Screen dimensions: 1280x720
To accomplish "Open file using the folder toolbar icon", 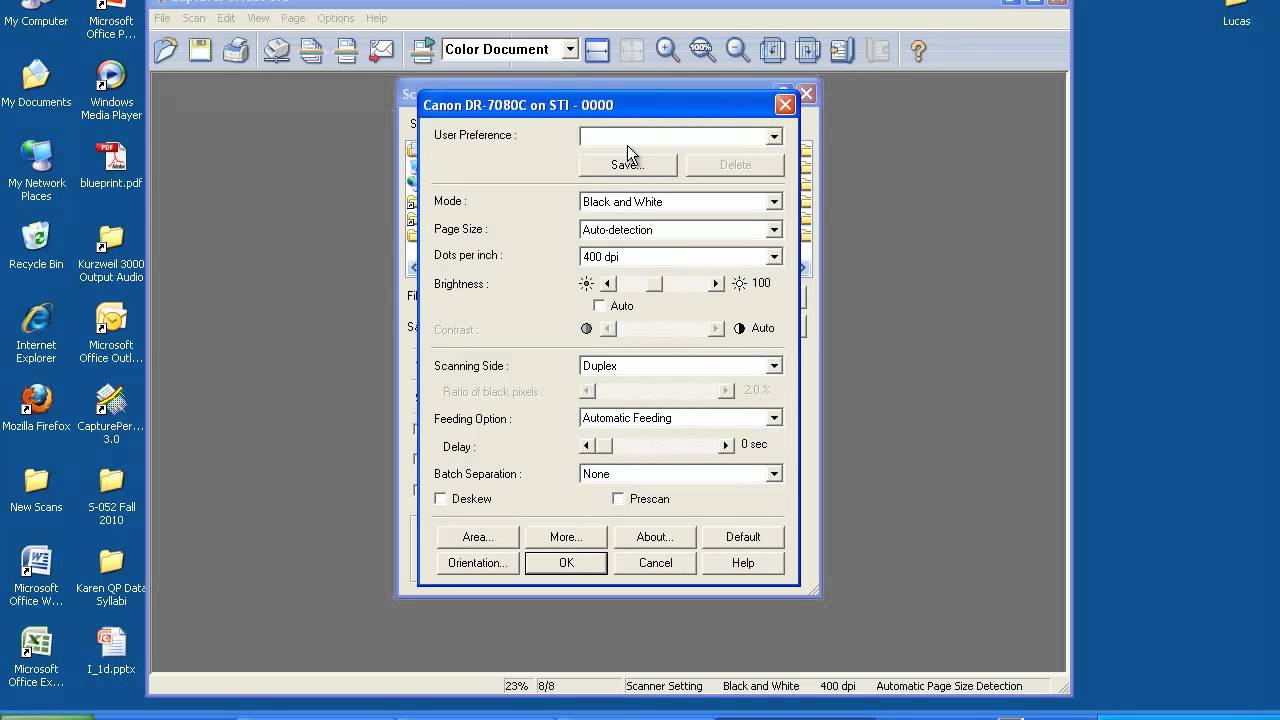I will pyautogui.click(x=166, y=50).
